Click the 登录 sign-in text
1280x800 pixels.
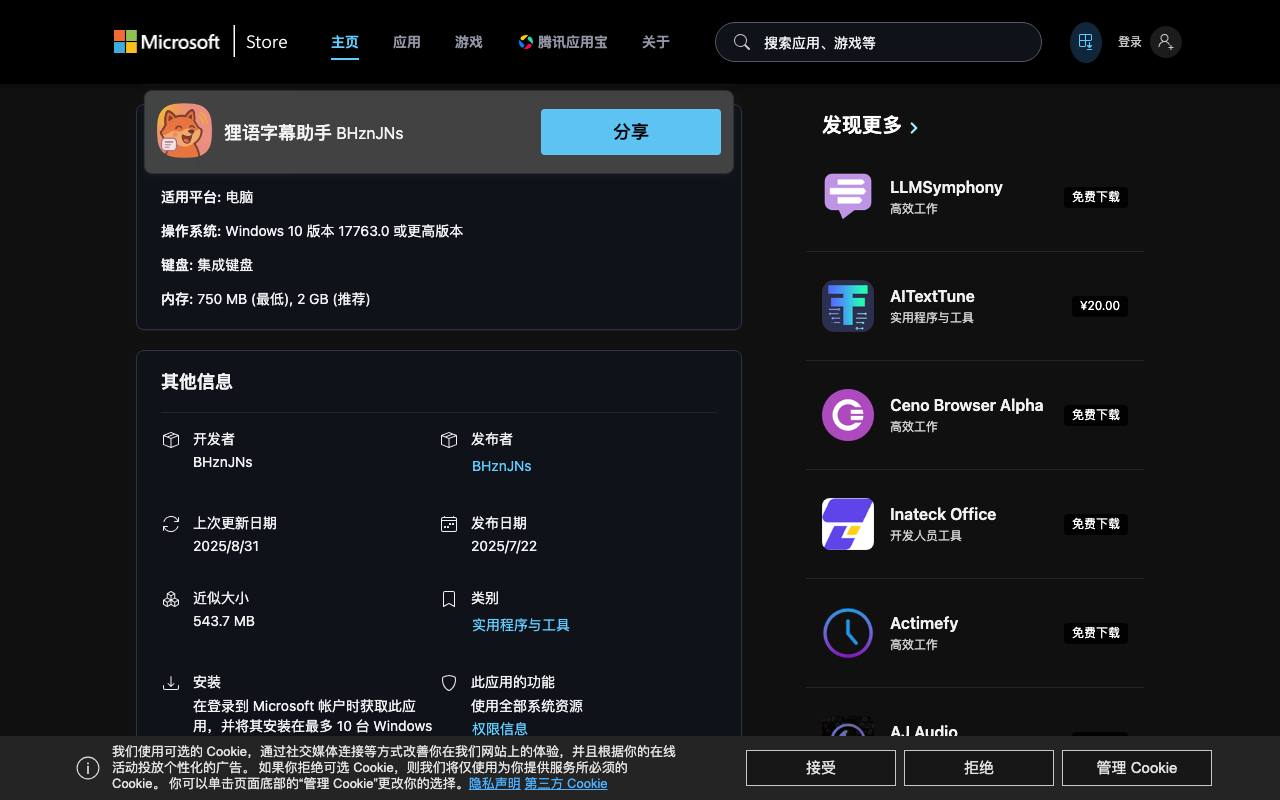pyautogui.click(x=1130, y=42)
